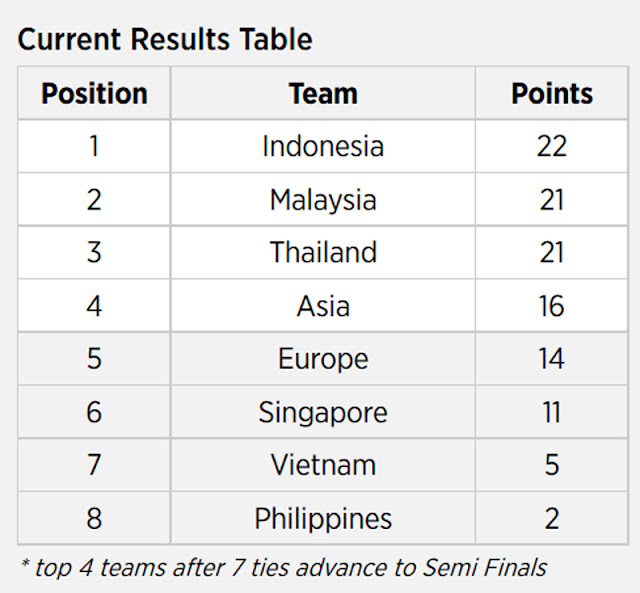Click the Asia team cell
Viewport: 640px width, 593px height.
(x=323, y=306)
